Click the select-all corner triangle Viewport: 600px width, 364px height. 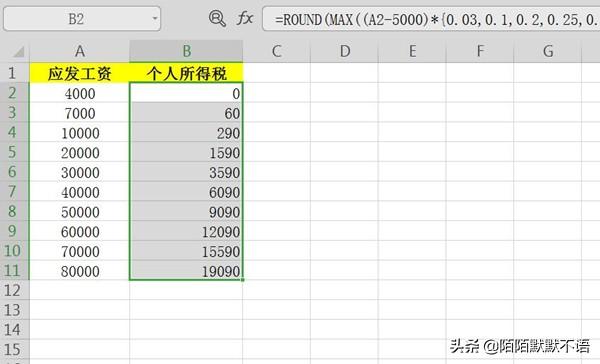18,51
